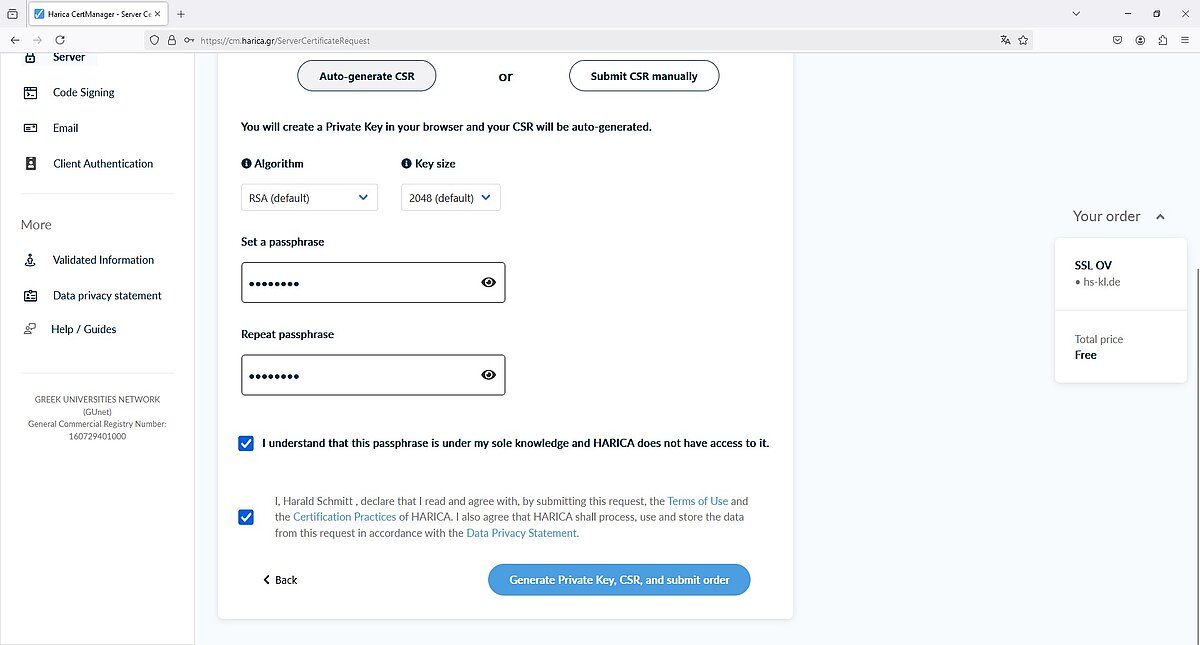
Task: Click the Code Signing sidebar icon
Action: (30, 92)
